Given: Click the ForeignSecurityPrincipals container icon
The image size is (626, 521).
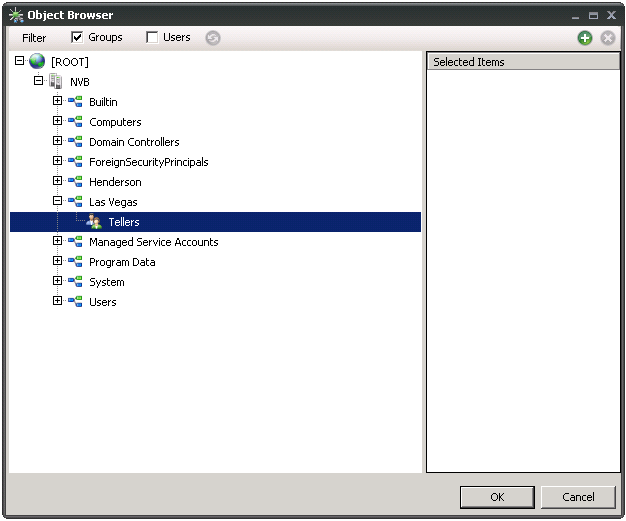Looking at the screenshot, I should (75, 161).
